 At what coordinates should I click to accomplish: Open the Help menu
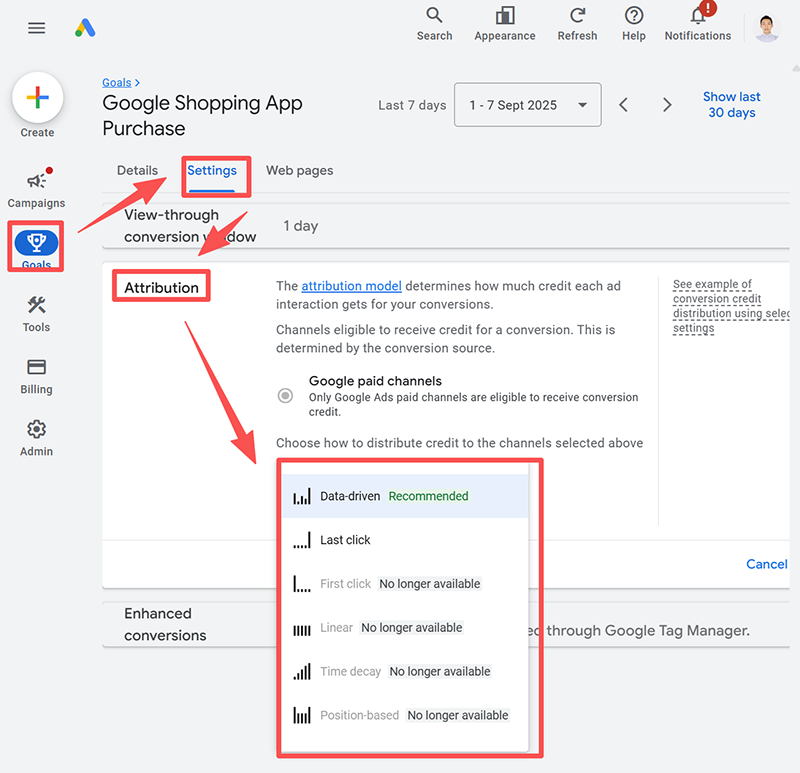pyautogui.click(x=634, y=23)
